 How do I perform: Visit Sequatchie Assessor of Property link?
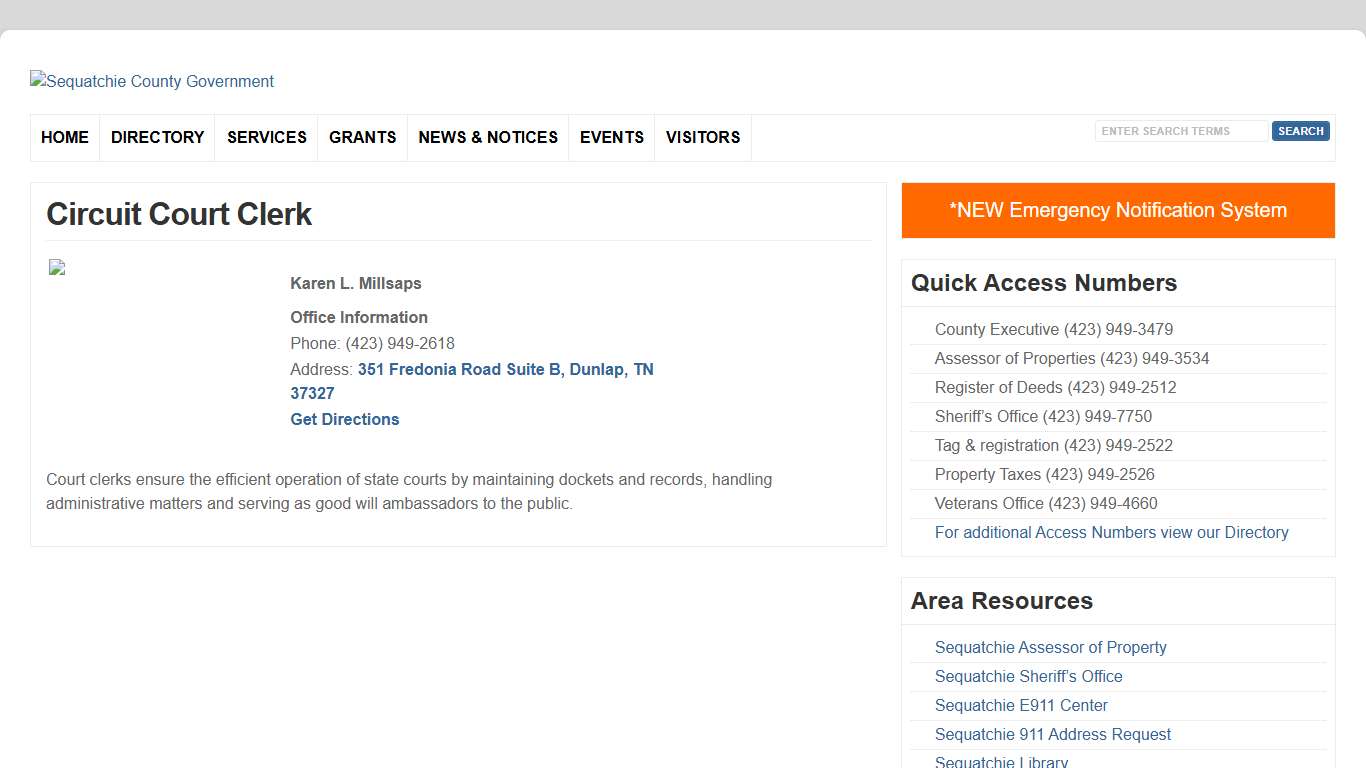[1050, 648]
